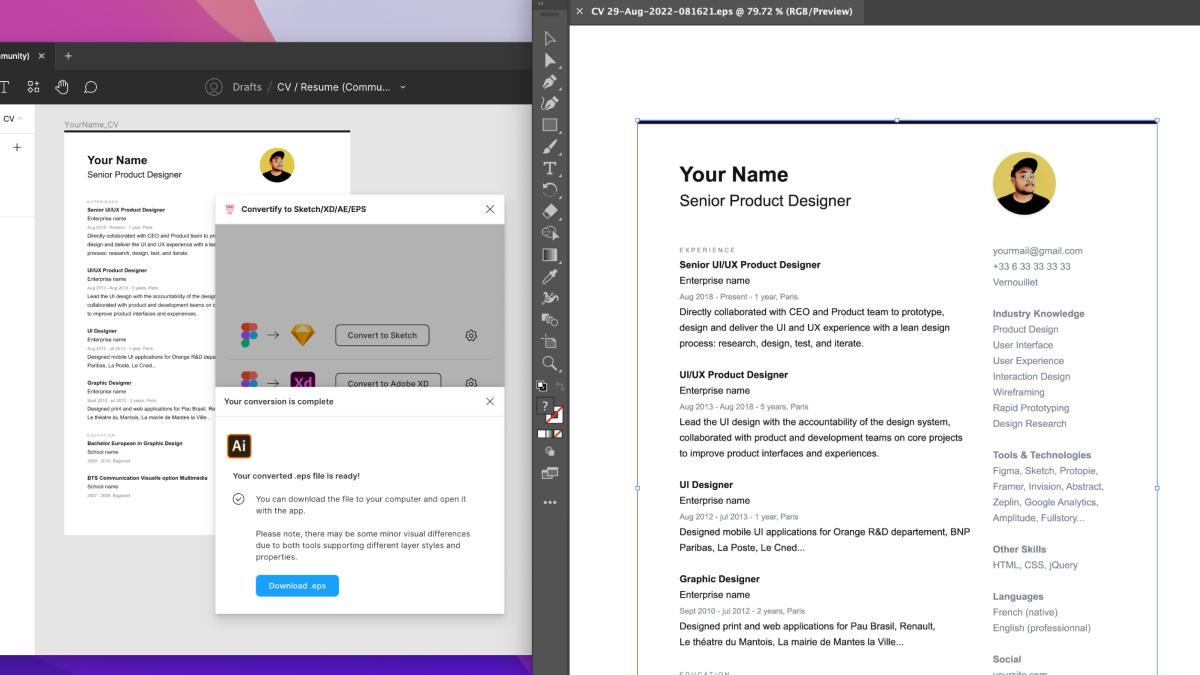The image size is (1200, 675).
Task: Open Edit Toolbar three-dots menu
Action: click(550, 502)
